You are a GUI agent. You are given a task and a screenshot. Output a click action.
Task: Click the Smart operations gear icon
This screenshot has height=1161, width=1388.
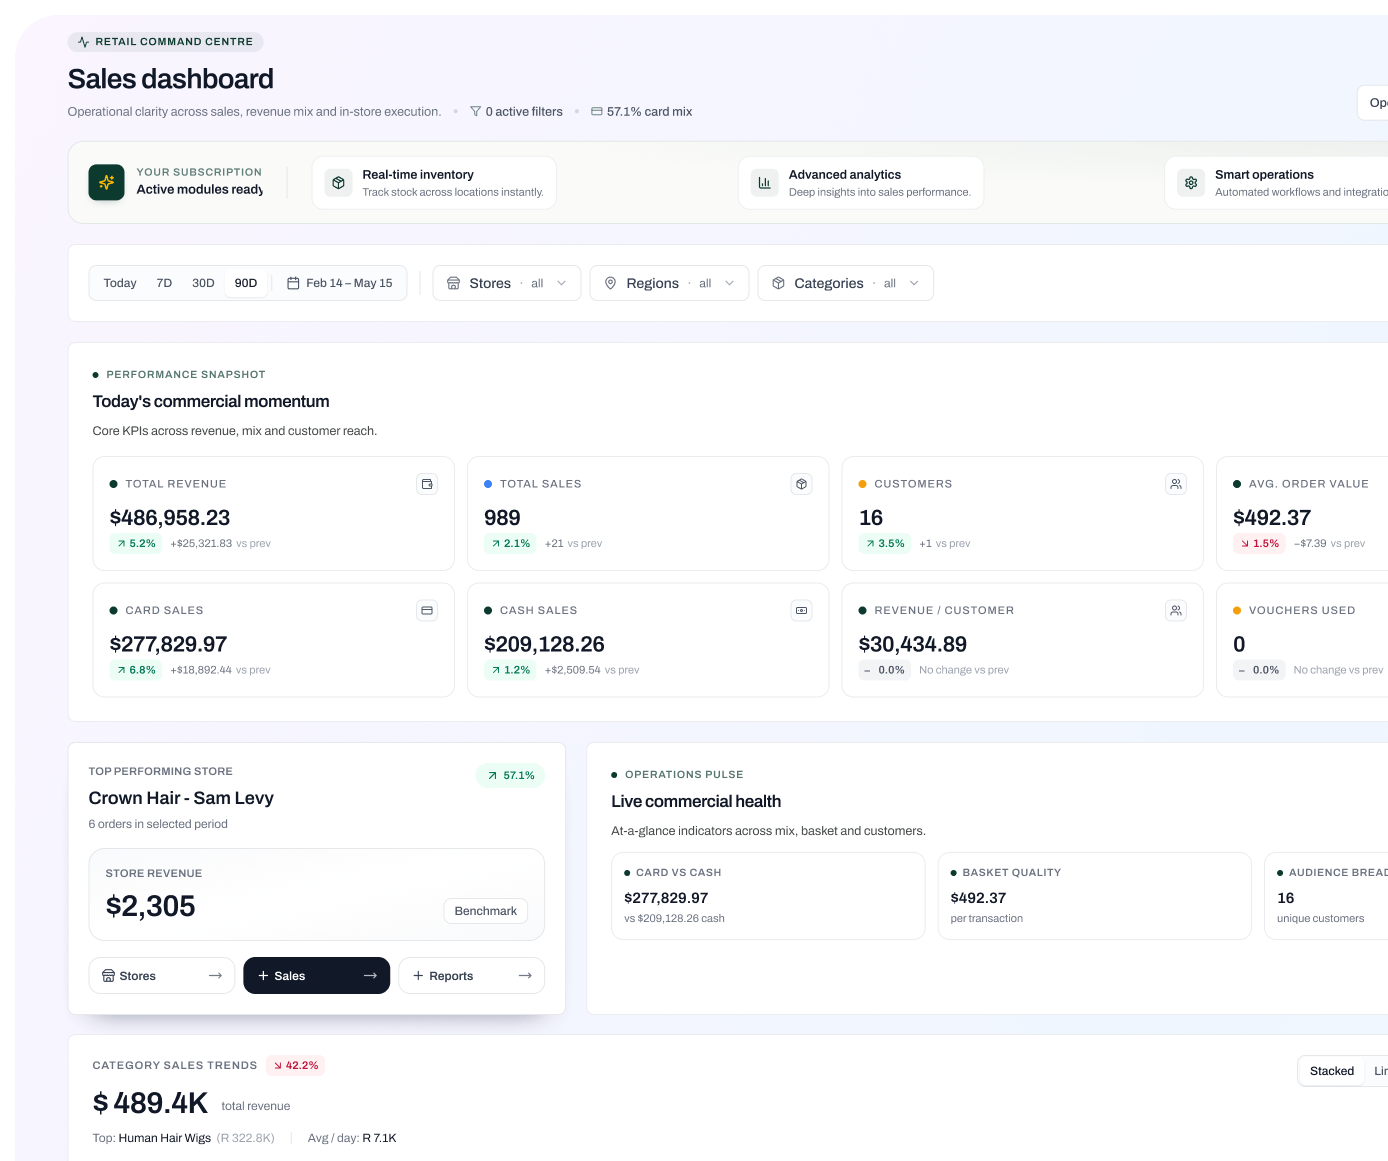click(1191, 183)
